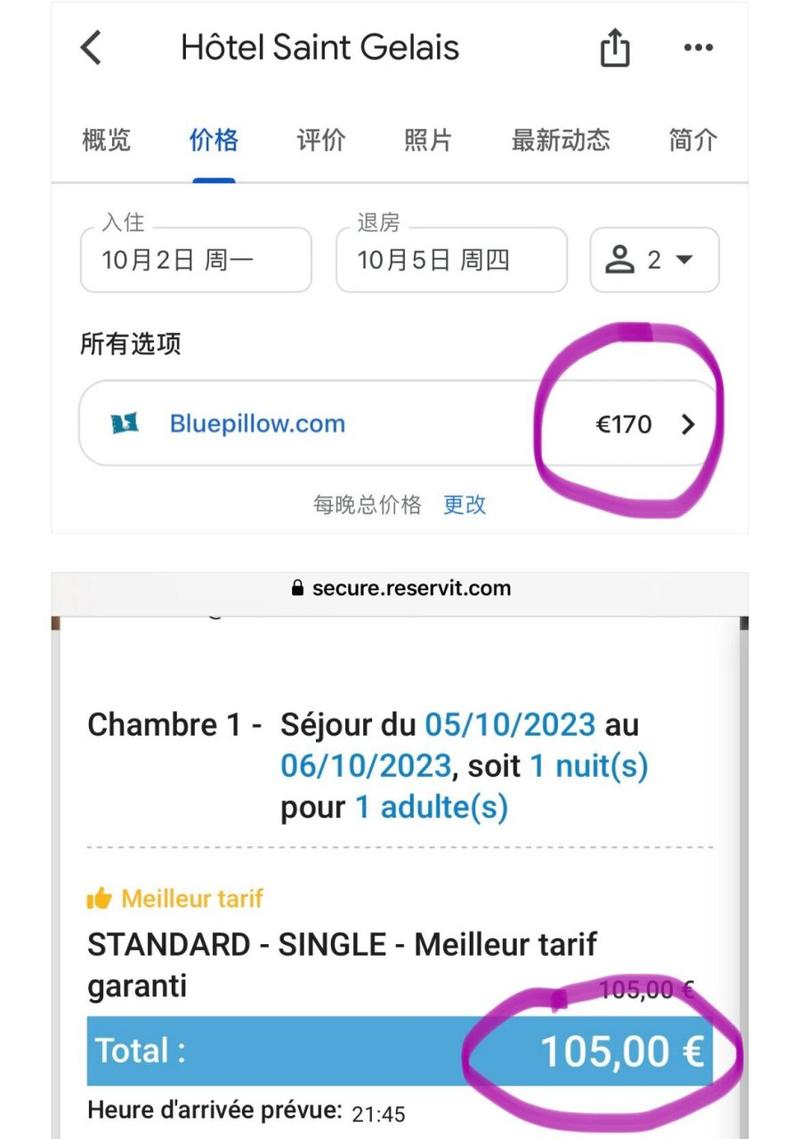This screenshot has width=800, height=1139.
Task: Click the 更改 link
Action: pyautogui.click(x=464, y=504)
